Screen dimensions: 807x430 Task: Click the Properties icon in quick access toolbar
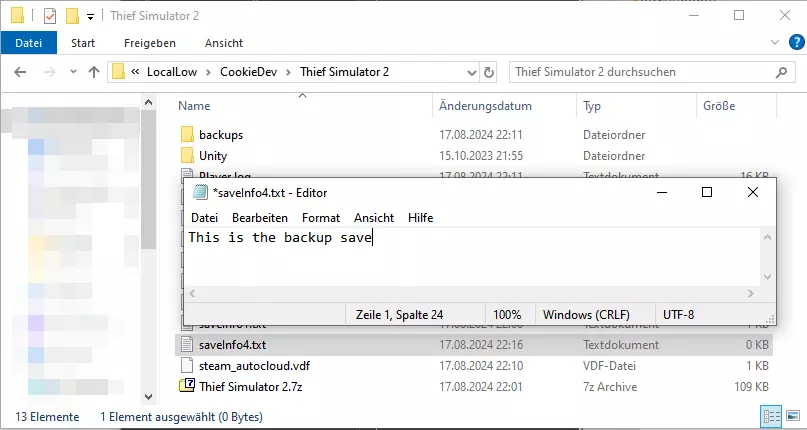click(50, 16)
